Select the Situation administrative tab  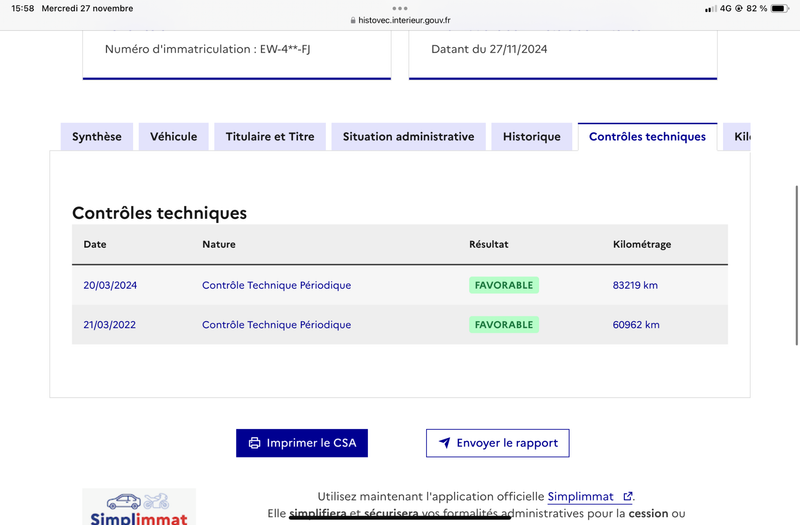pos(408,137)
